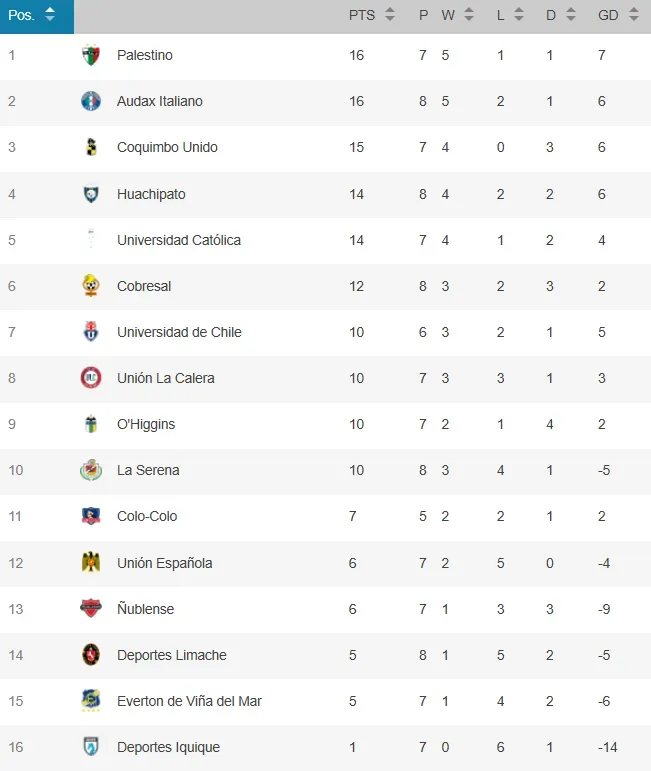Open the O'Higgins team name
651x771 pixels.
pos(146,424)
